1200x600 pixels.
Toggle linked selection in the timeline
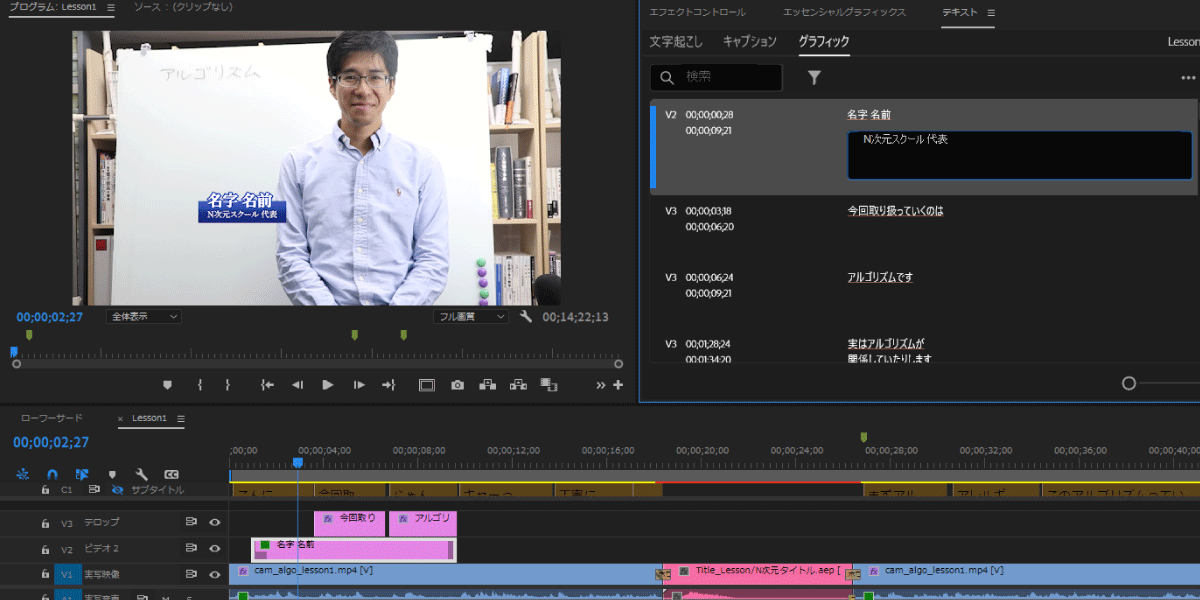[82, 474]
